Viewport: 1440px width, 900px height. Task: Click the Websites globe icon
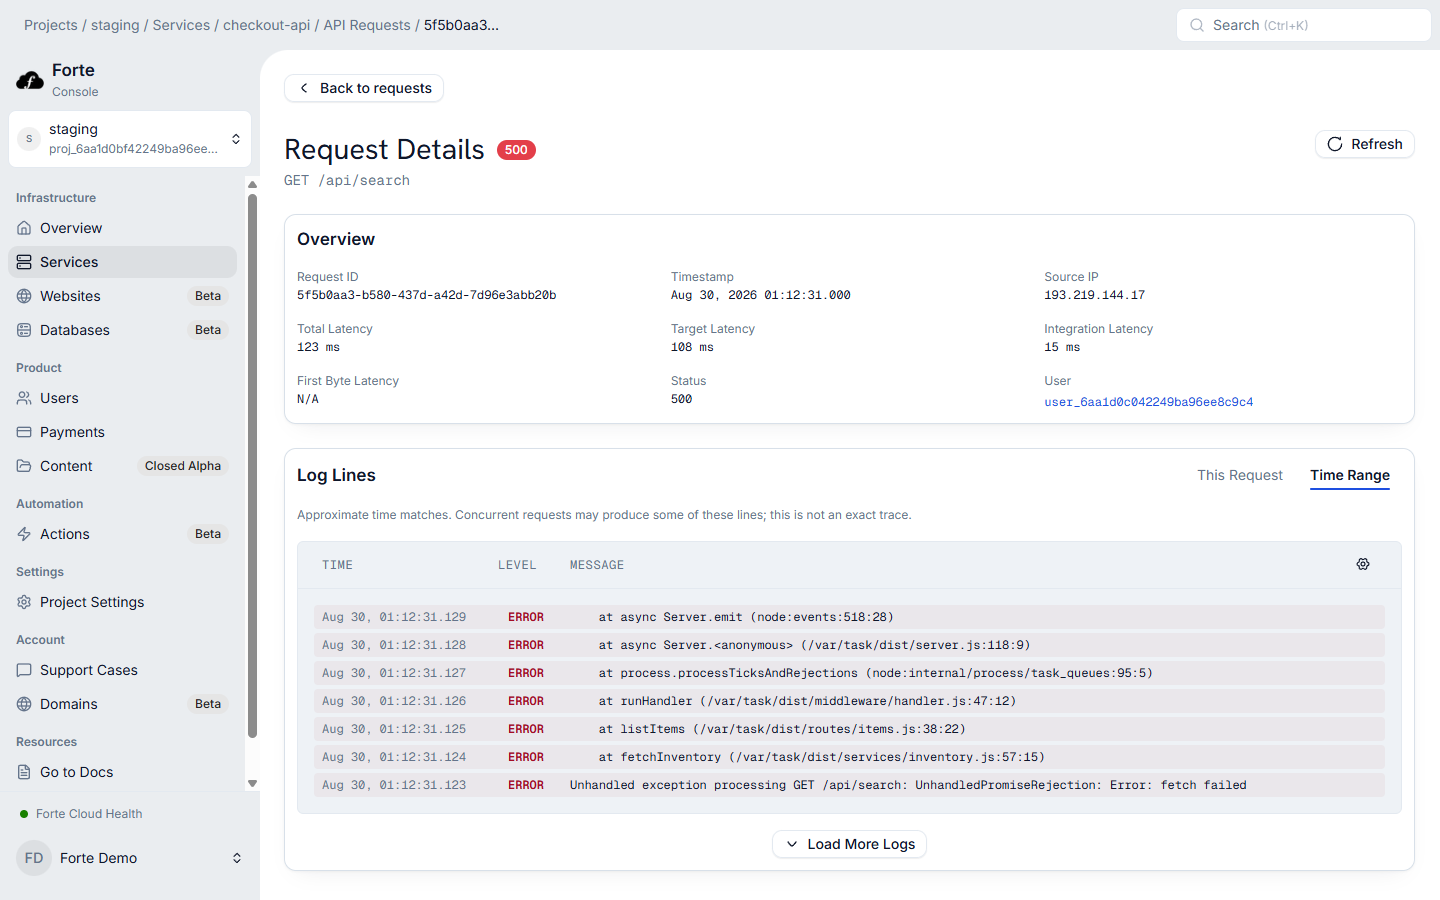pos(24,296)
